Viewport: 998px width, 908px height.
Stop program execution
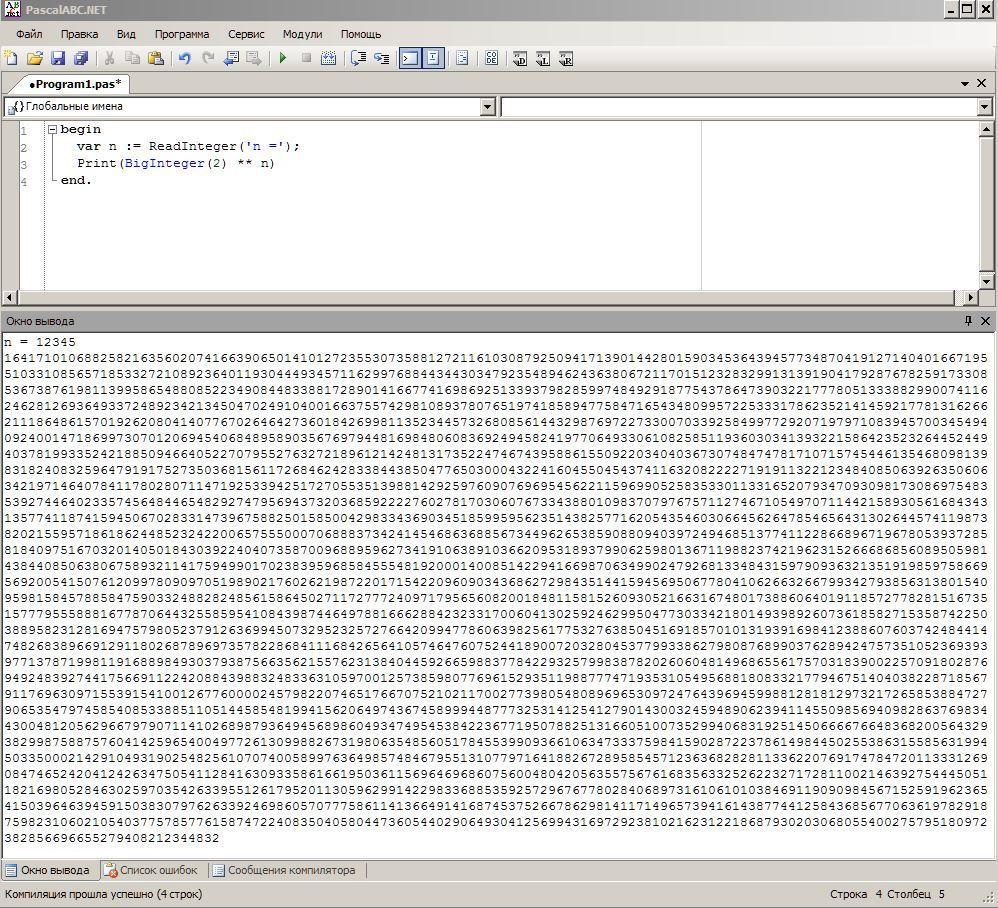coord(306,59)
